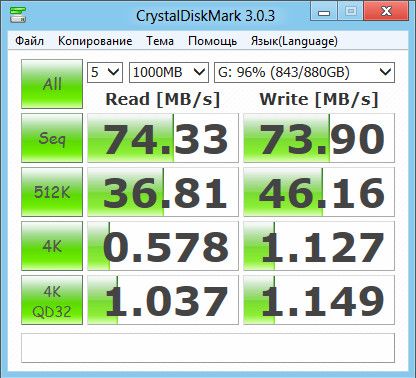Click the Seq read result 74.33

[x=163, y=138]
